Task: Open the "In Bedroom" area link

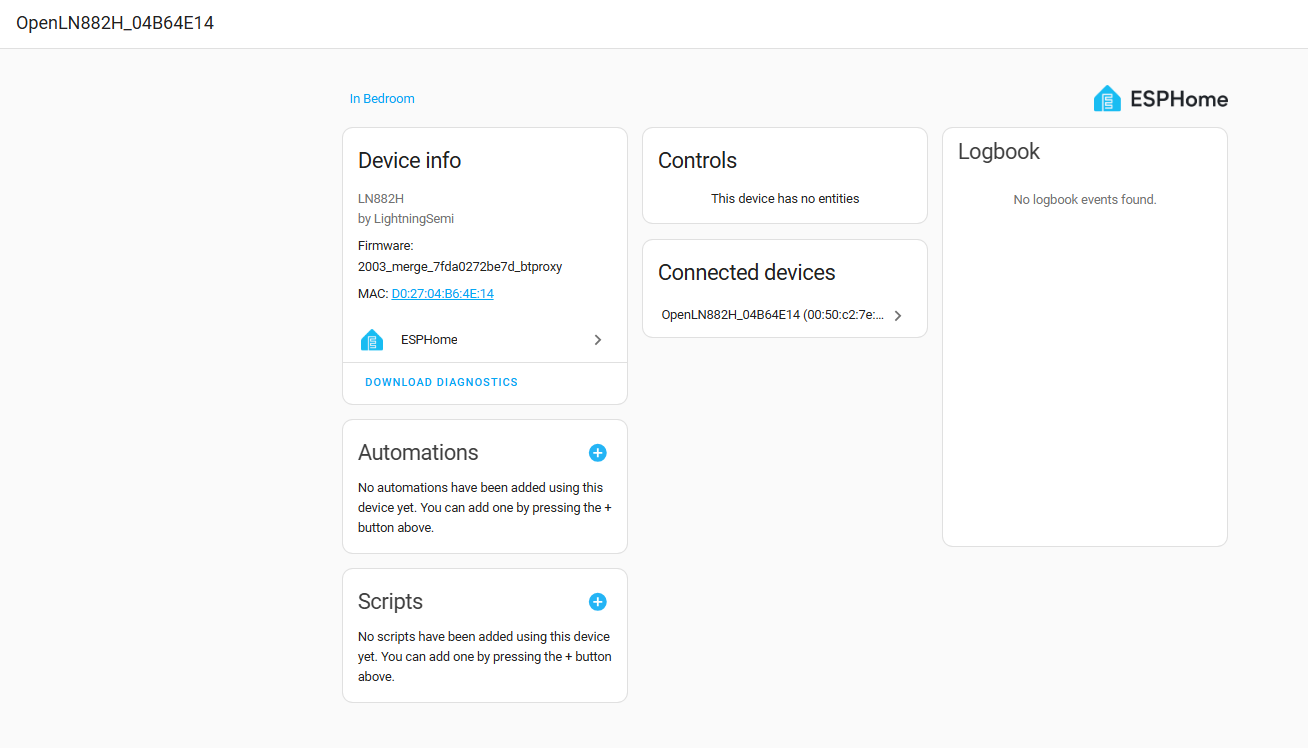Action: [382, 99]
